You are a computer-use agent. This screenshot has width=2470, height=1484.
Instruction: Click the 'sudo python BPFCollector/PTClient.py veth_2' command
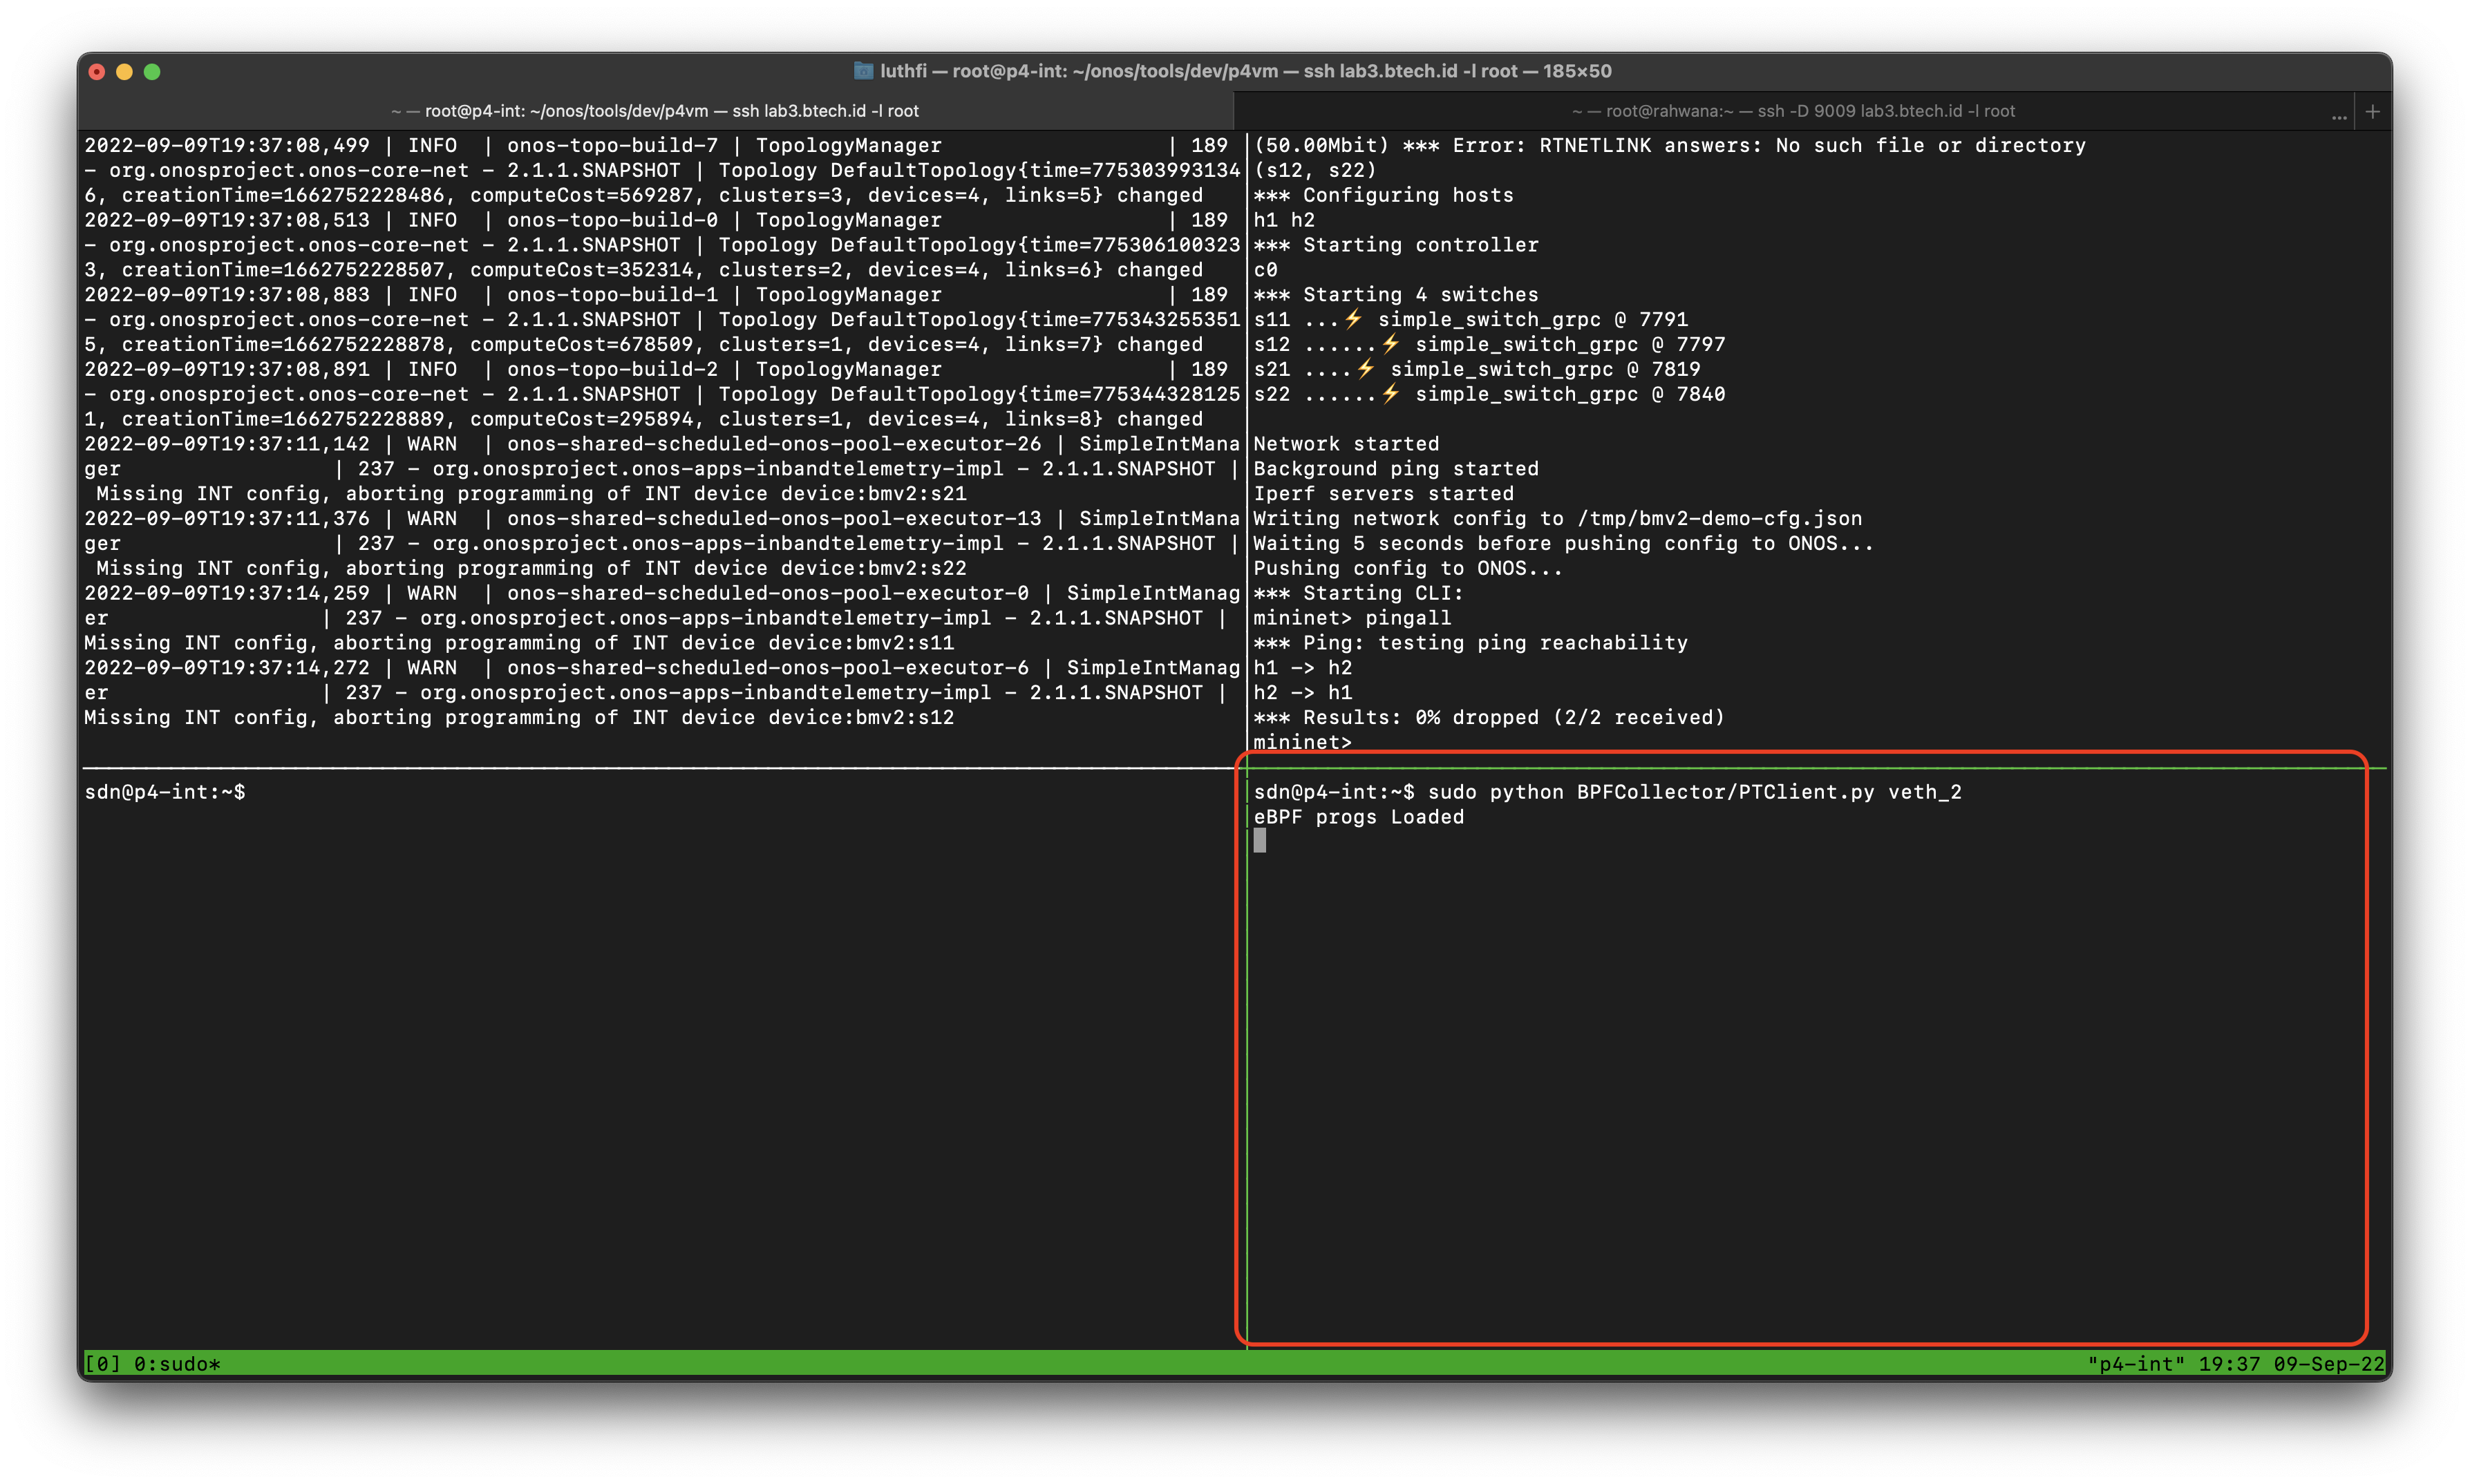1694,792
